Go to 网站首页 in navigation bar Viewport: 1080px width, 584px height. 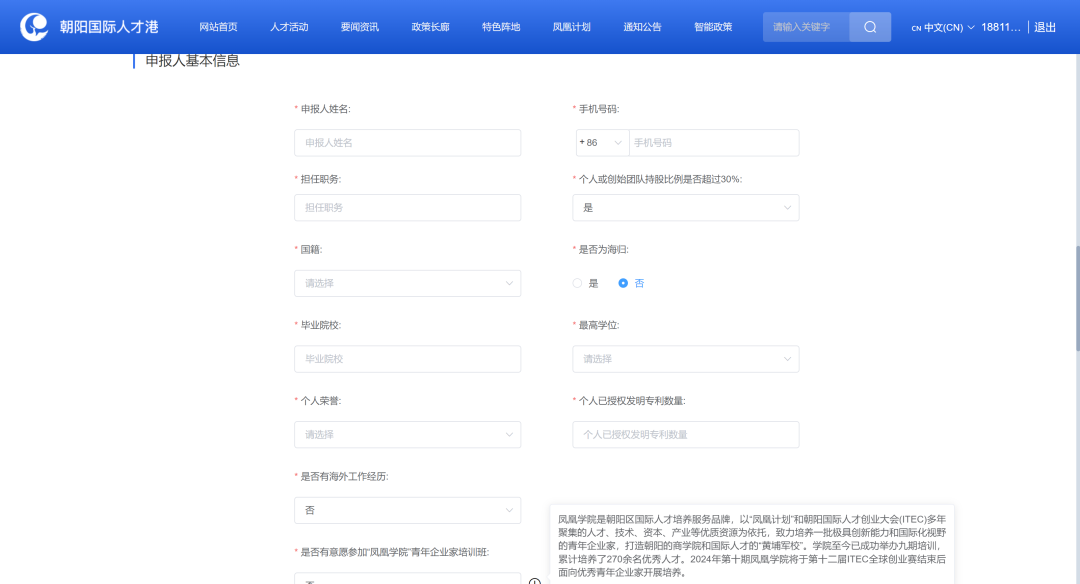click(218, 27)
